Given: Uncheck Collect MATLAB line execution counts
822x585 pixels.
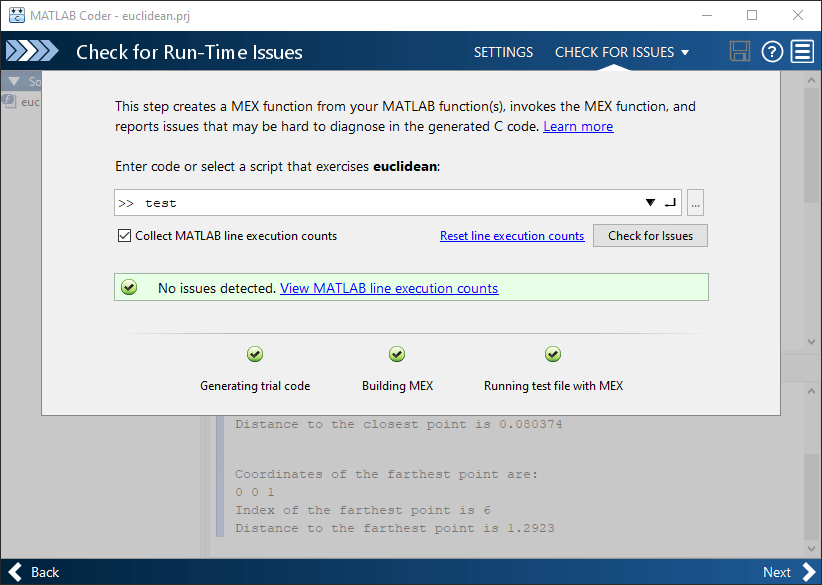Looking at the screenshot, I should click(x=124, y=235).
